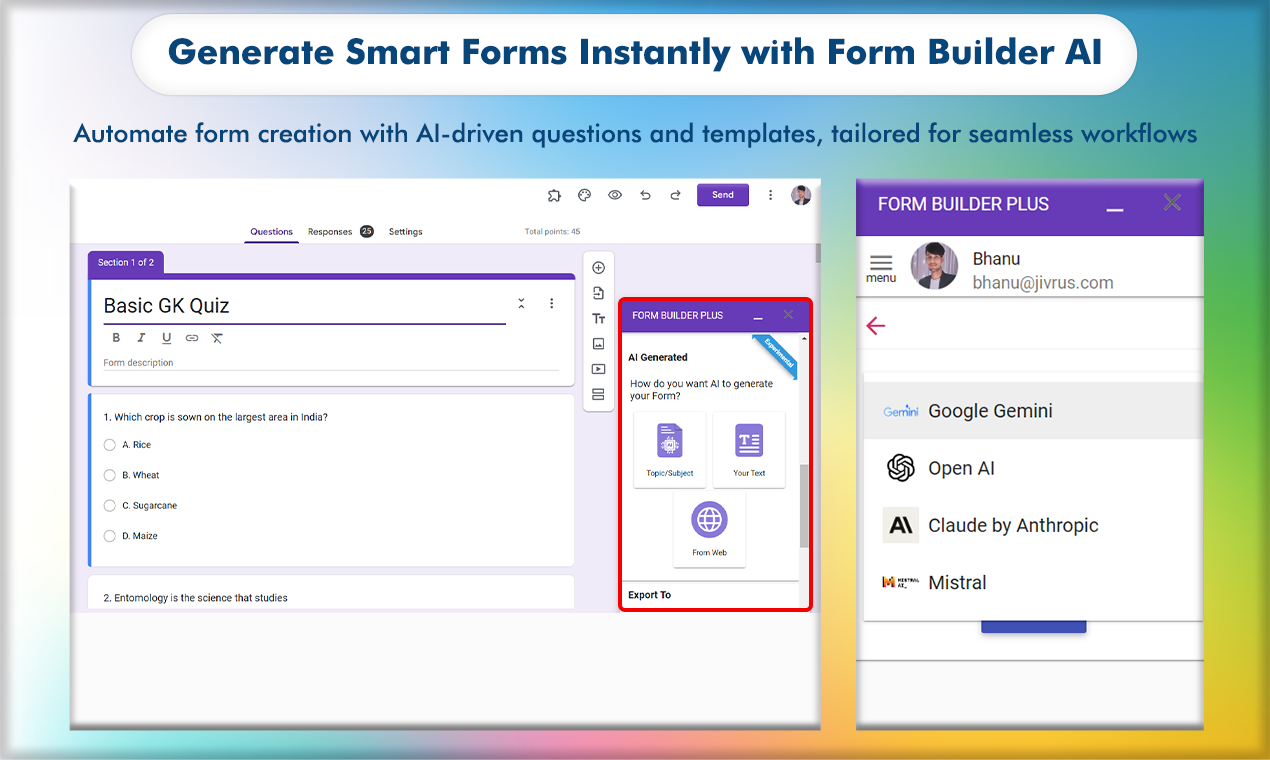Send the form with Send button
This screenshot has height=760, width=1270.
pyautogui.click(x=723, y=195)
